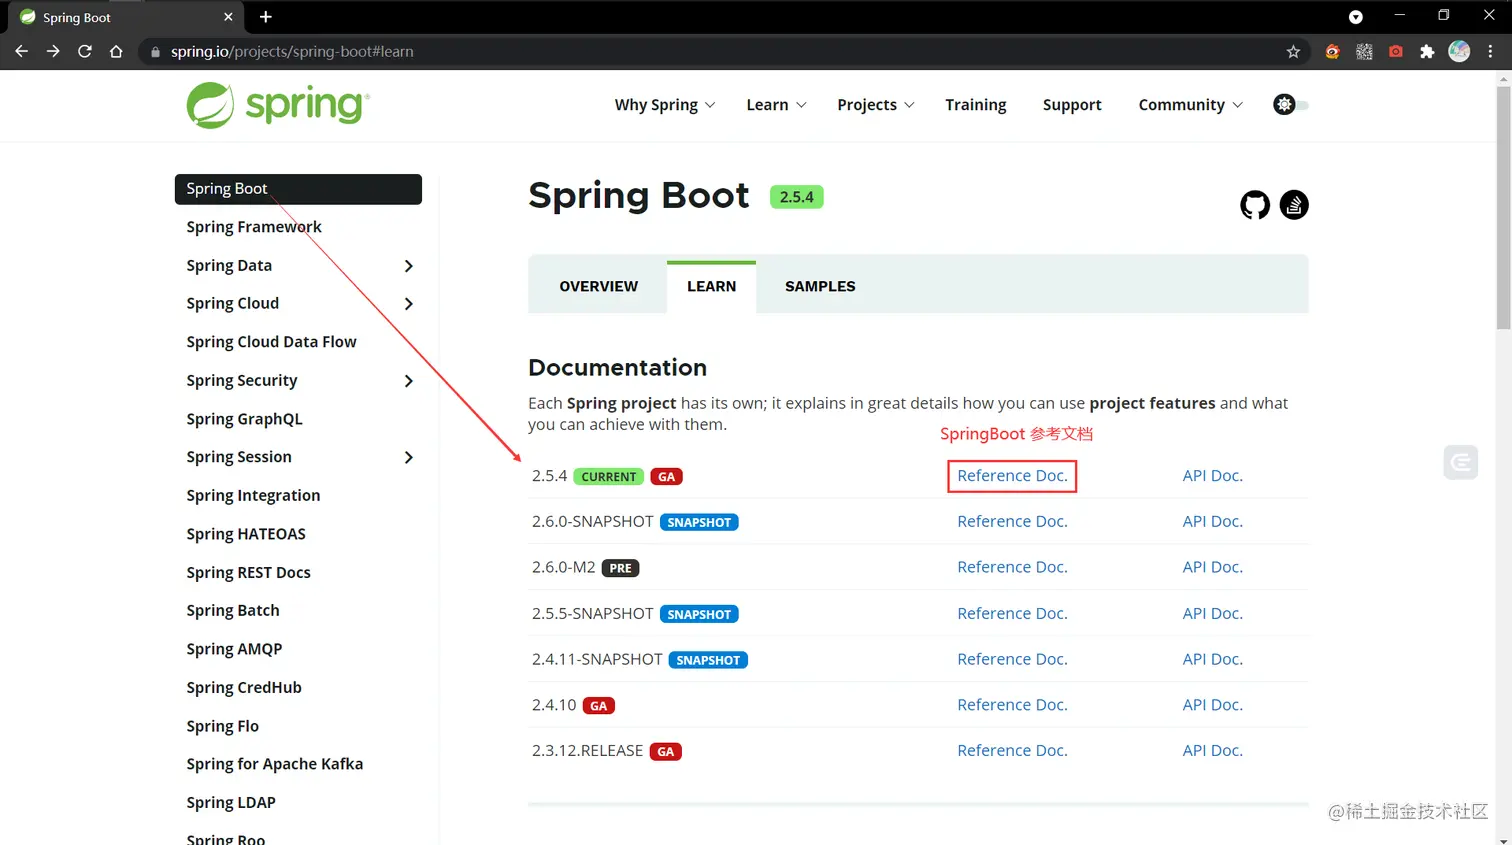Reload the current page
1512x845 pixels.
tap(85, 51)
